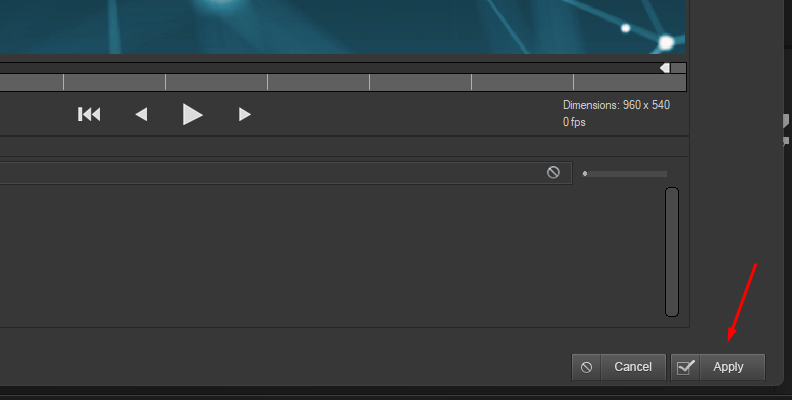The image size is (792, 400).
Task: Adjust the small horizontal slider handle
Action: (585, 174)
